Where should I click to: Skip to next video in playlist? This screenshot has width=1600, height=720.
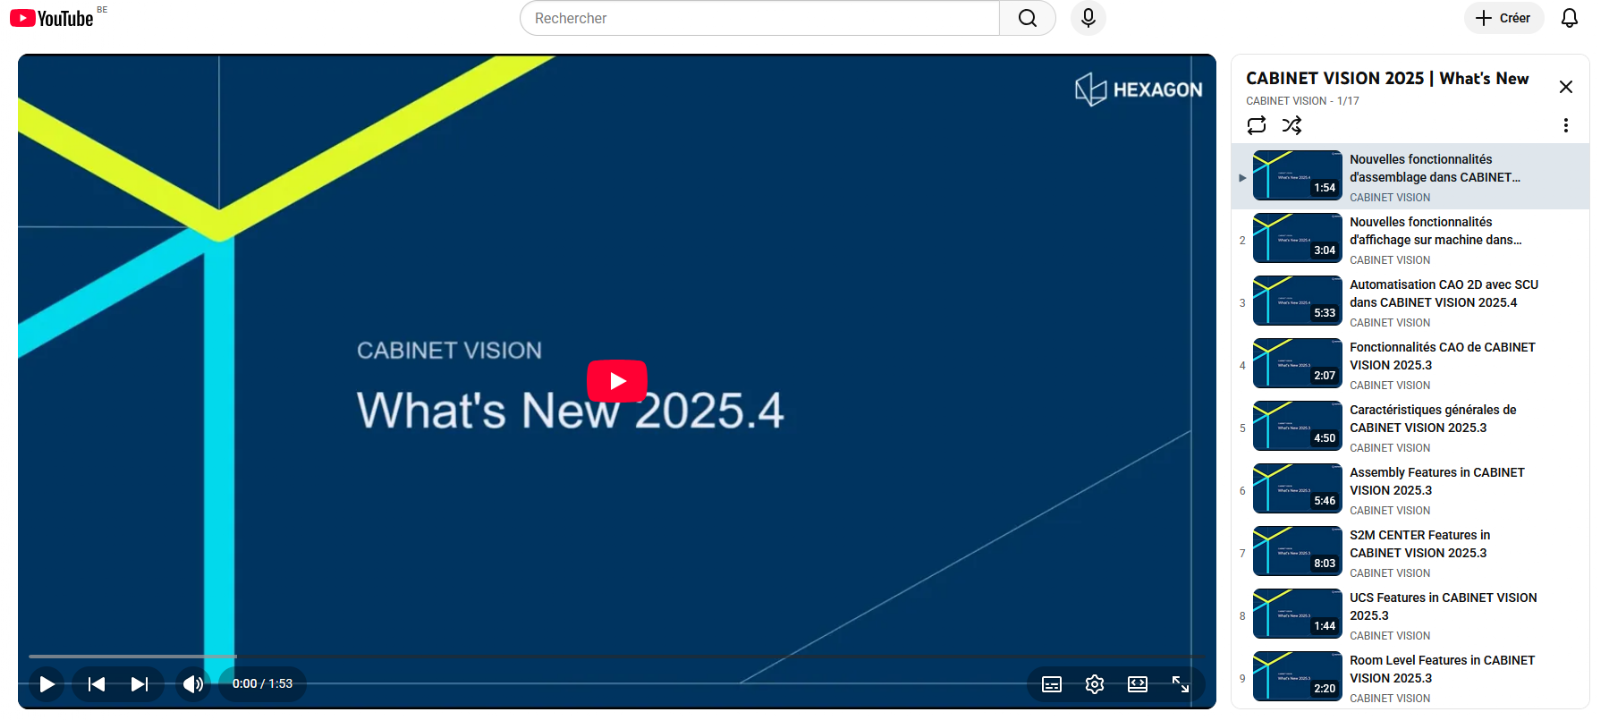pos(139,684)
